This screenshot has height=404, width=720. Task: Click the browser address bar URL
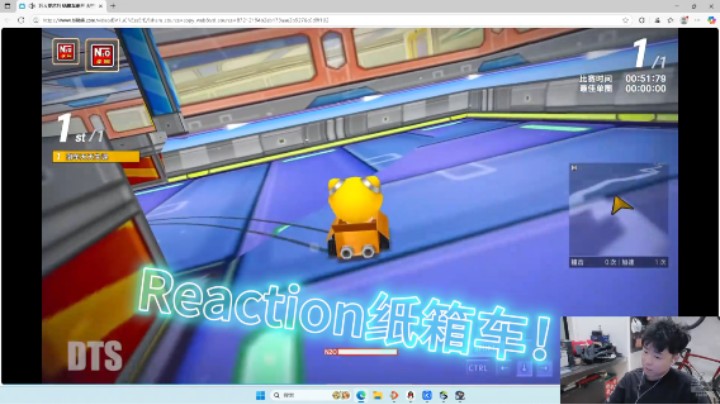[186, 20]
